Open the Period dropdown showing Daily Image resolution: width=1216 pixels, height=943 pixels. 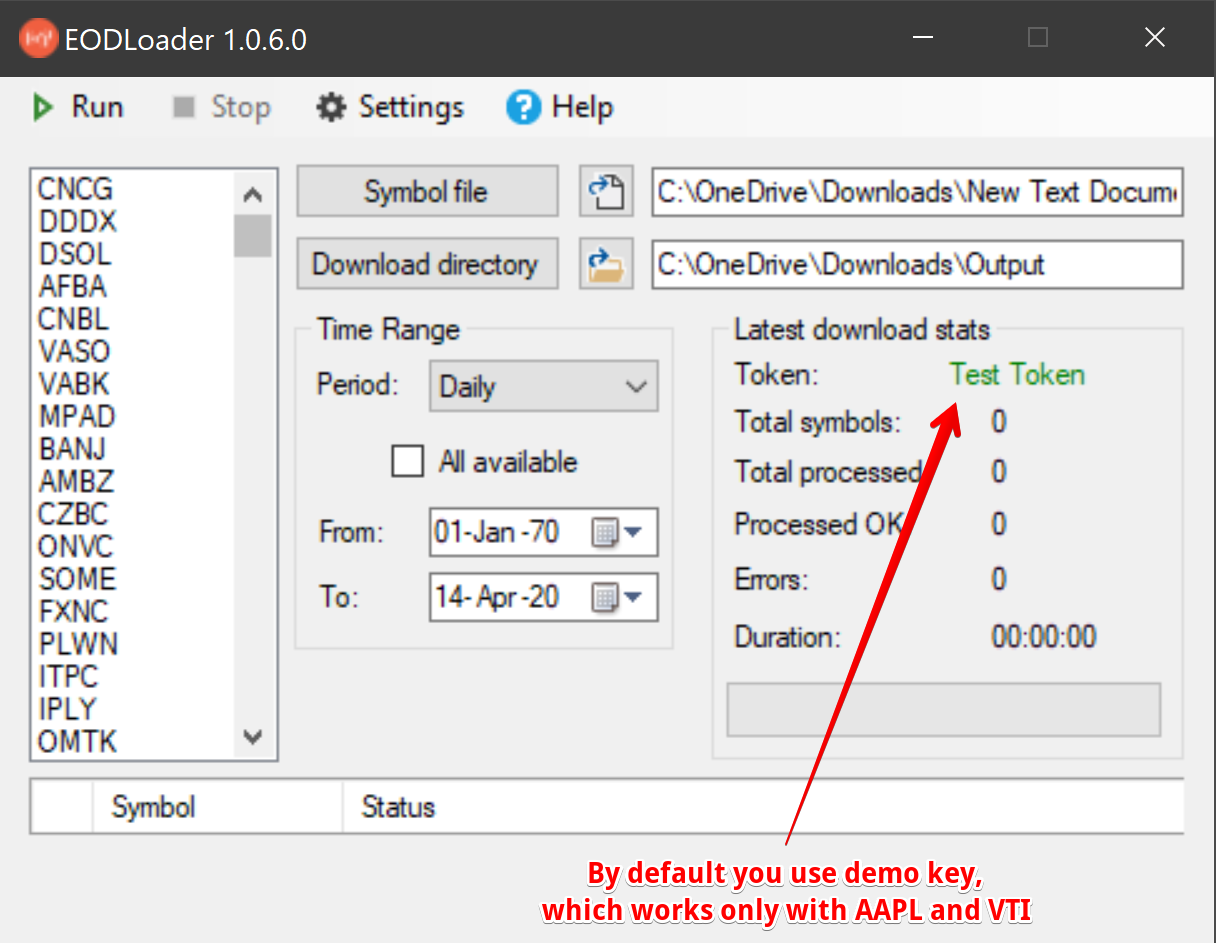(x=543, y=386)
